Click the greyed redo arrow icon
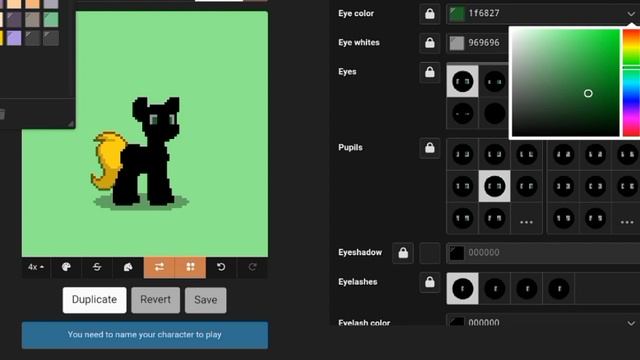The width and height of the screenshot is (640, 360). pos(253,267)
